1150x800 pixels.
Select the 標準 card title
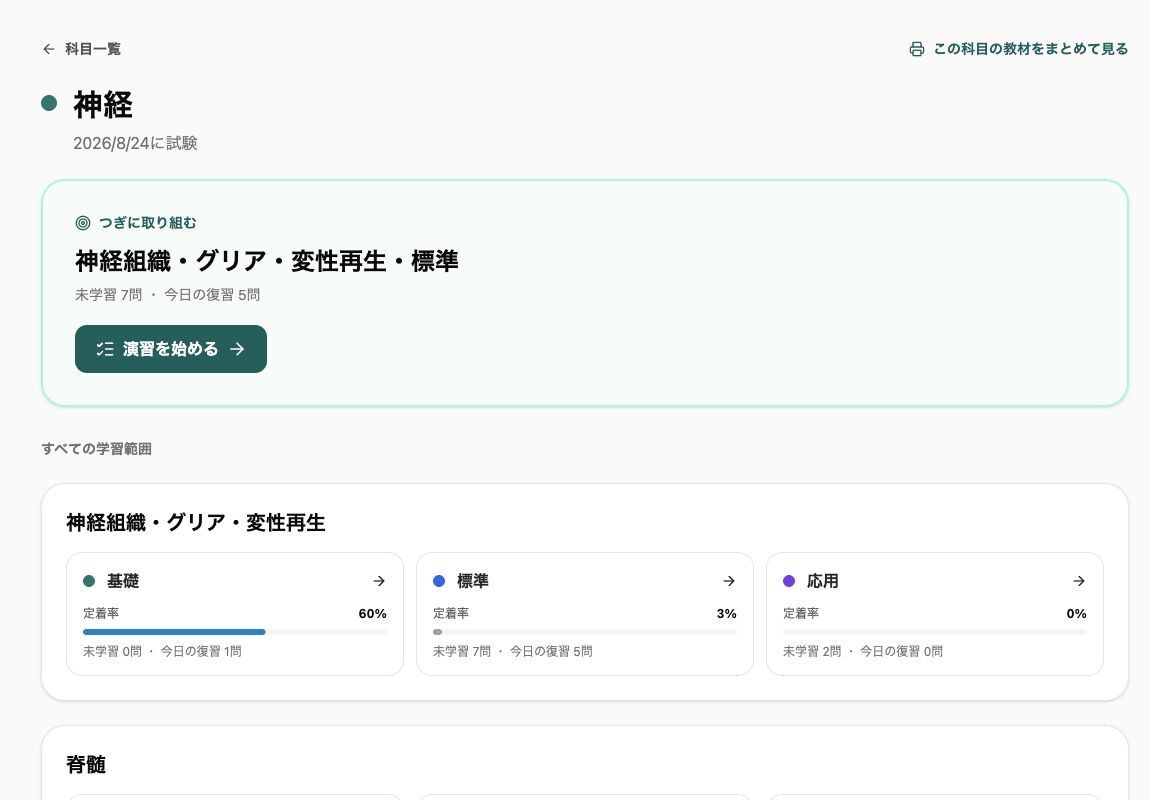[472, 581]
